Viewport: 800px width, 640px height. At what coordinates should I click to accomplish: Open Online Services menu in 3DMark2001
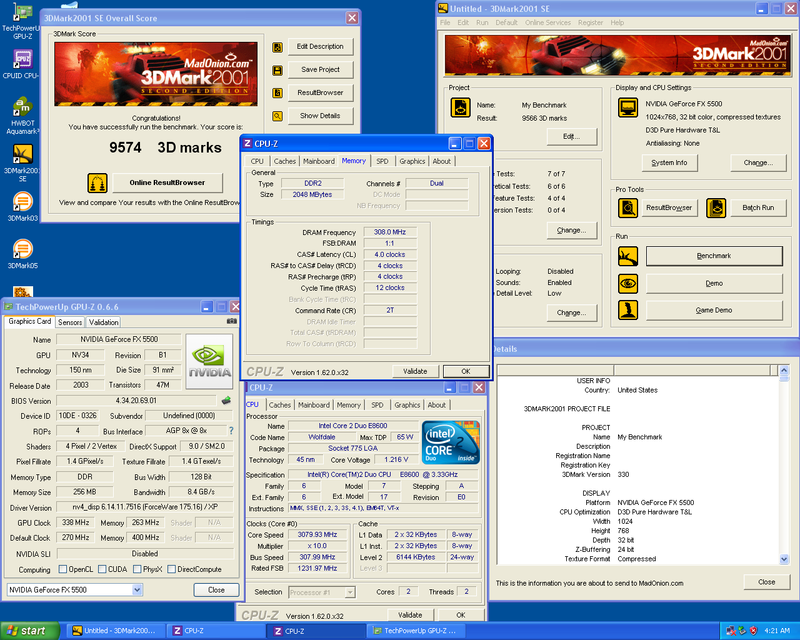click(x=548, y=22)
